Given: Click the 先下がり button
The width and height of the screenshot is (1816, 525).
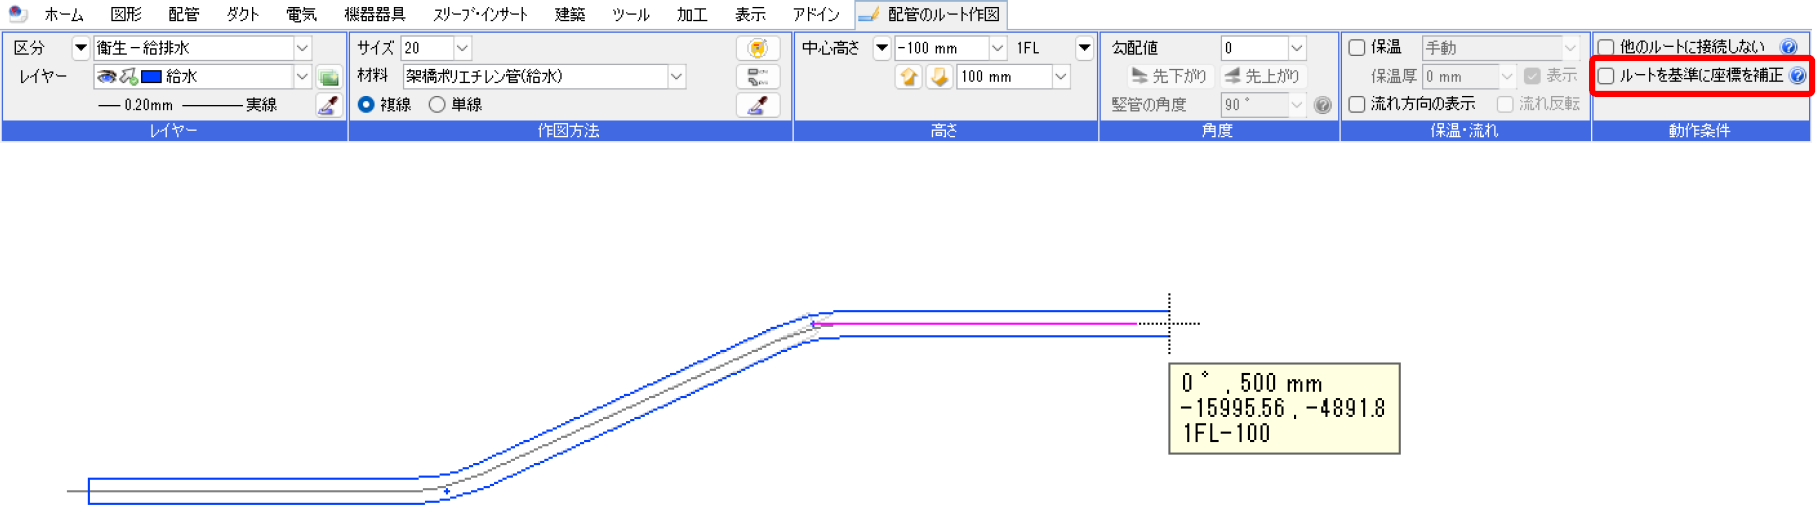Looking at the screenshot, I should pyautogui.click(x=1168, y=76).
